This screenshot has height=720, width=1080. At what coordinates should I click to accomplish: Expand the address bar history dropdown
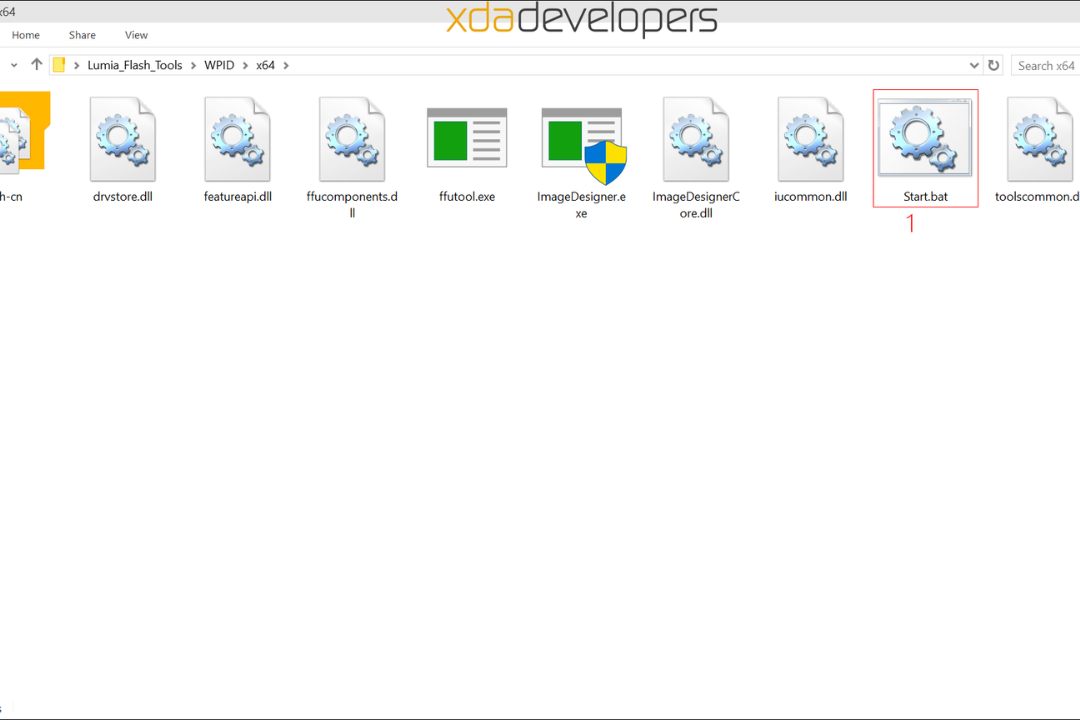[974, 65]
